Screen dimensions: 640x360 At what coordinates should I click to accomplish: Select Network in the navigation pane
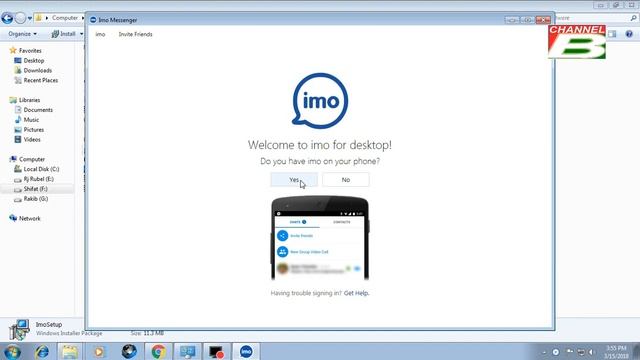coord(29,218)
